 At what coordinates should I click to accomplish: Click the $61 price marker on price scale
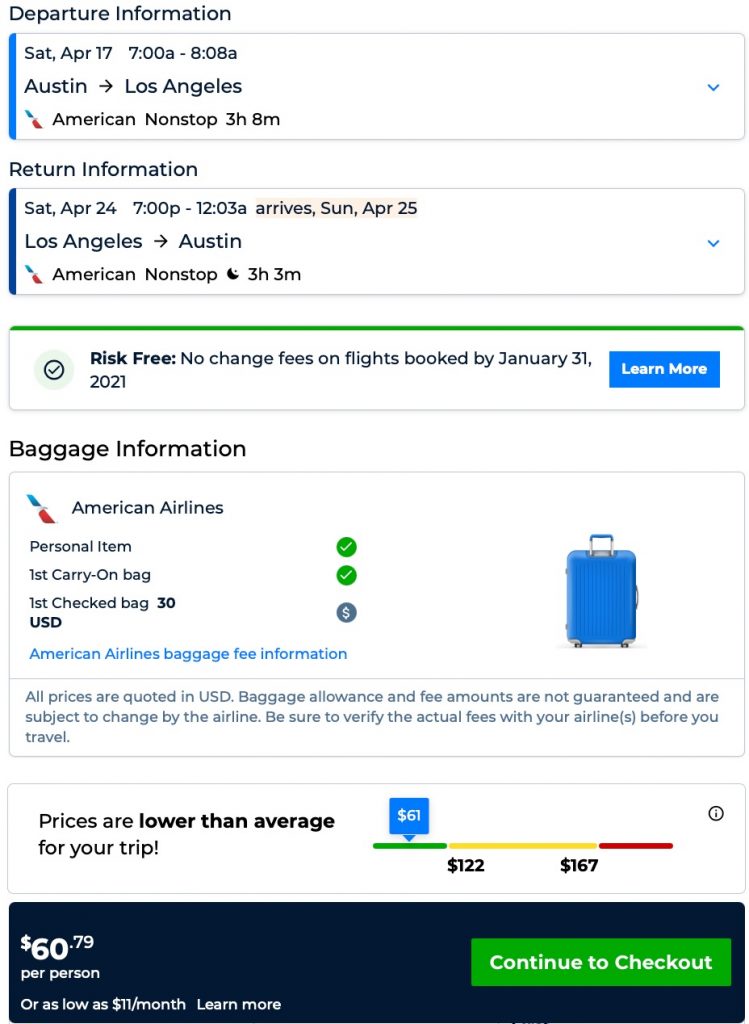409,816
